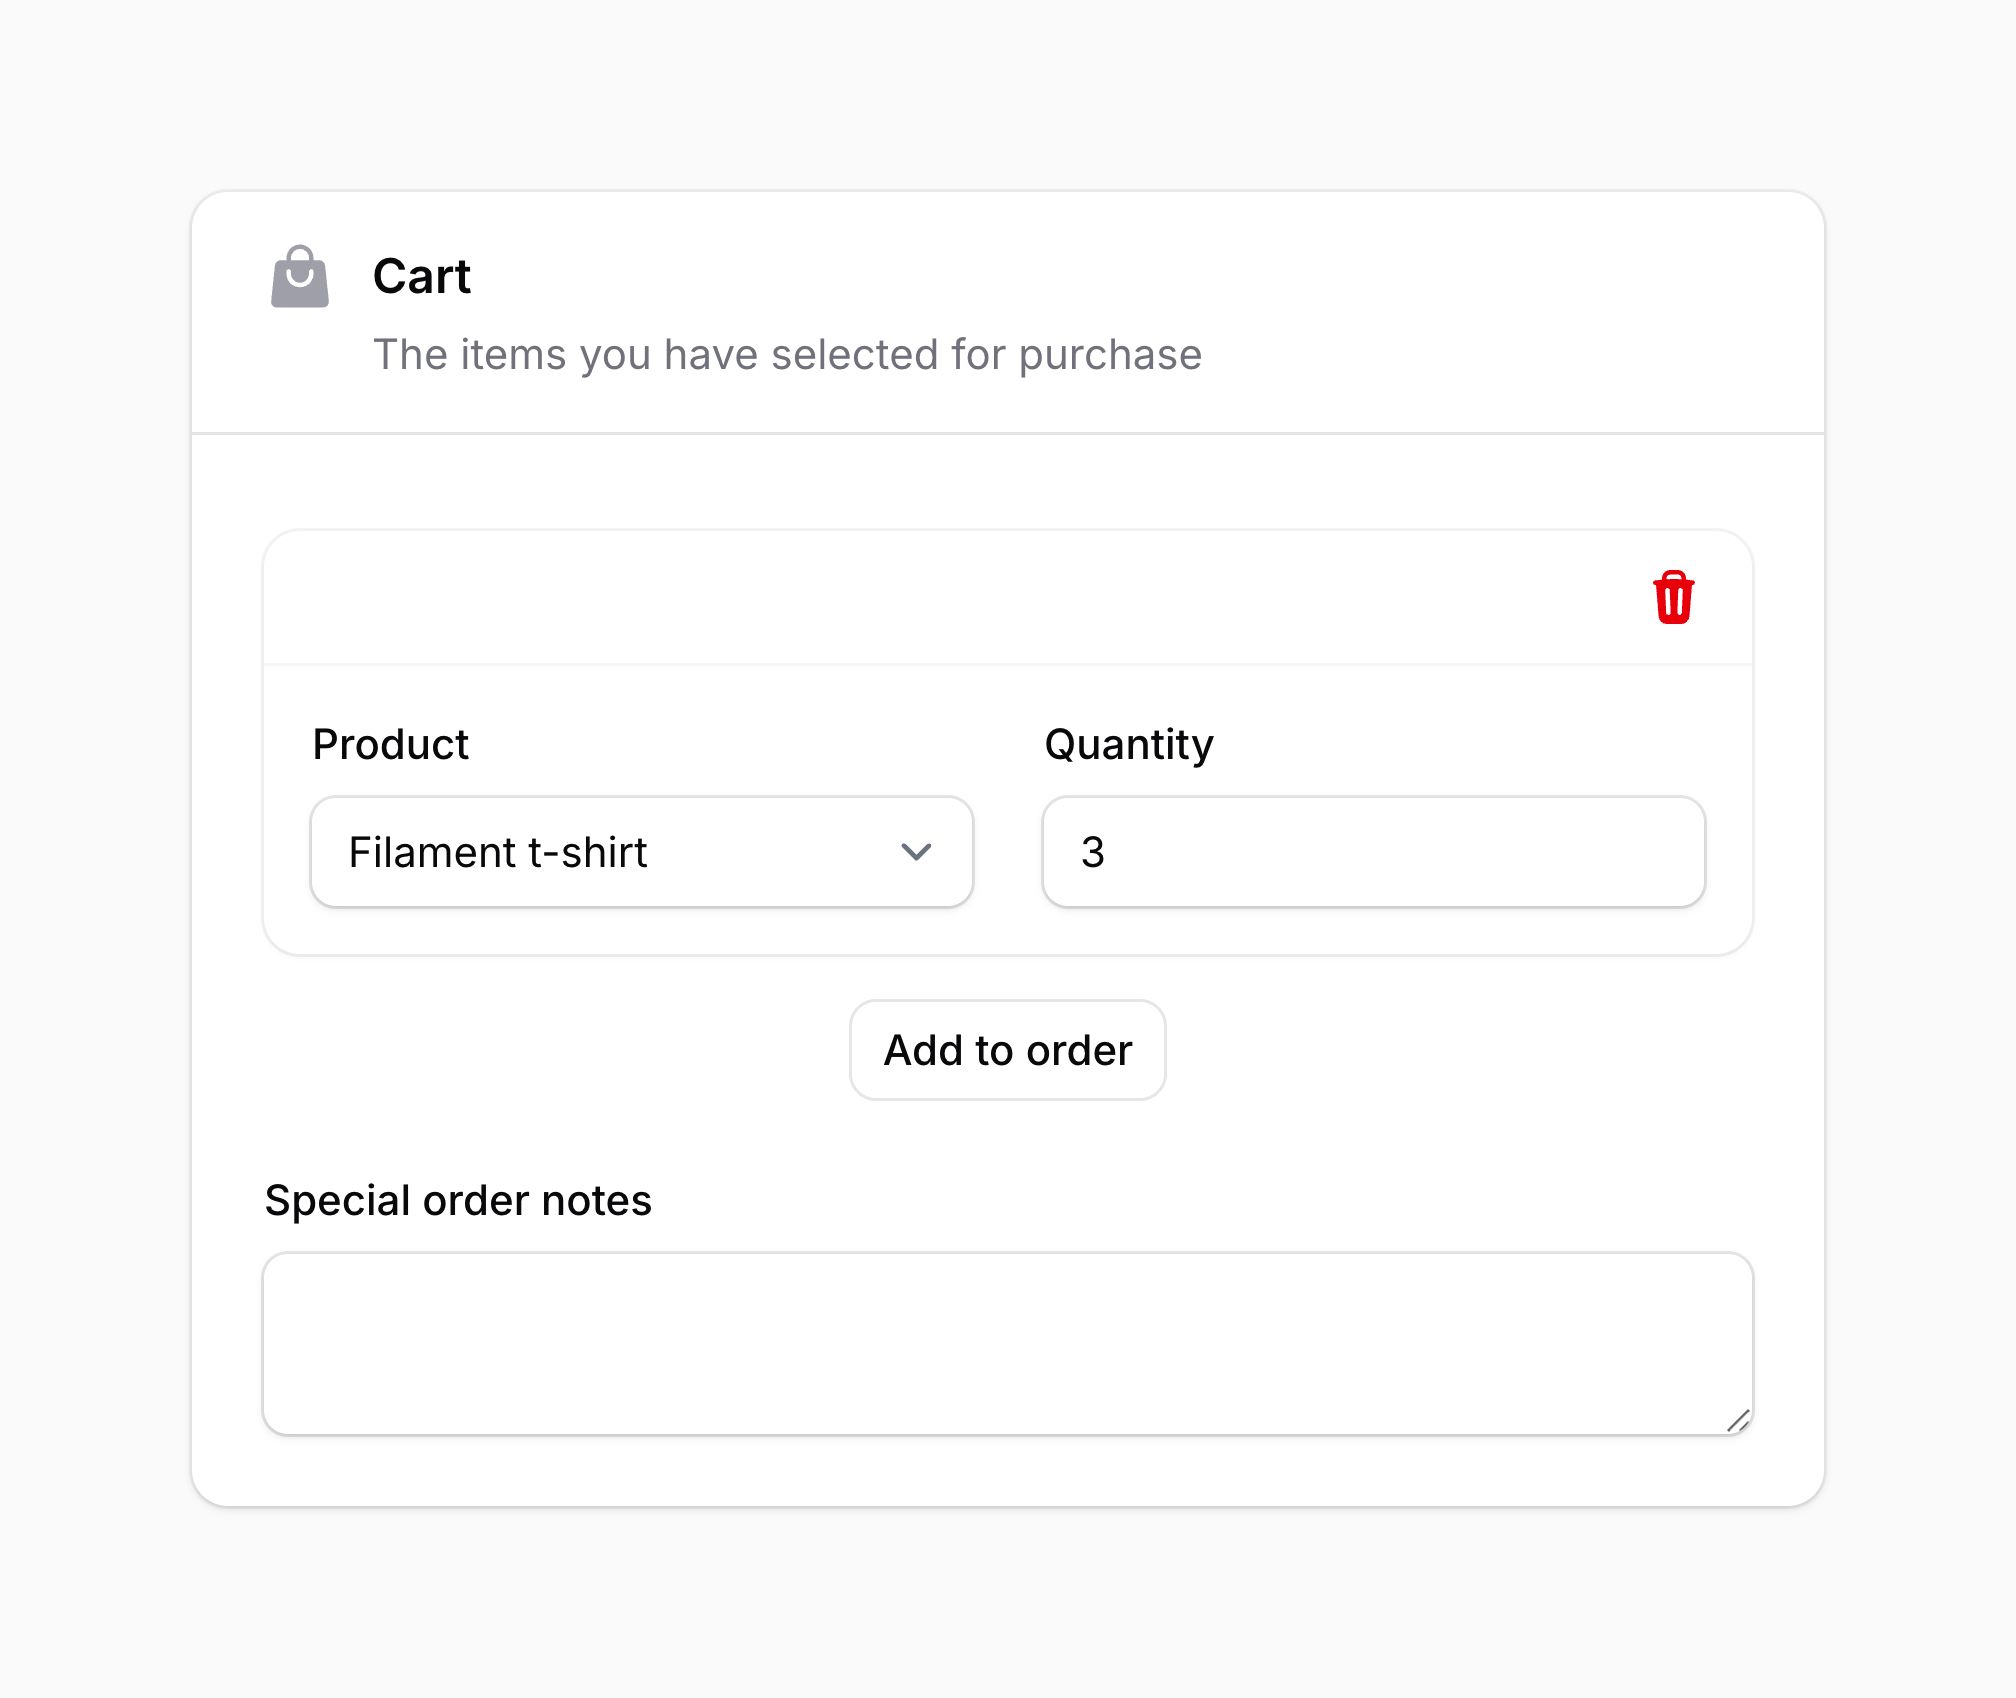Click the Filament t-shirt text
Image resolution: width=2016 pixels, height=1698 pixels.
[497, 852]
